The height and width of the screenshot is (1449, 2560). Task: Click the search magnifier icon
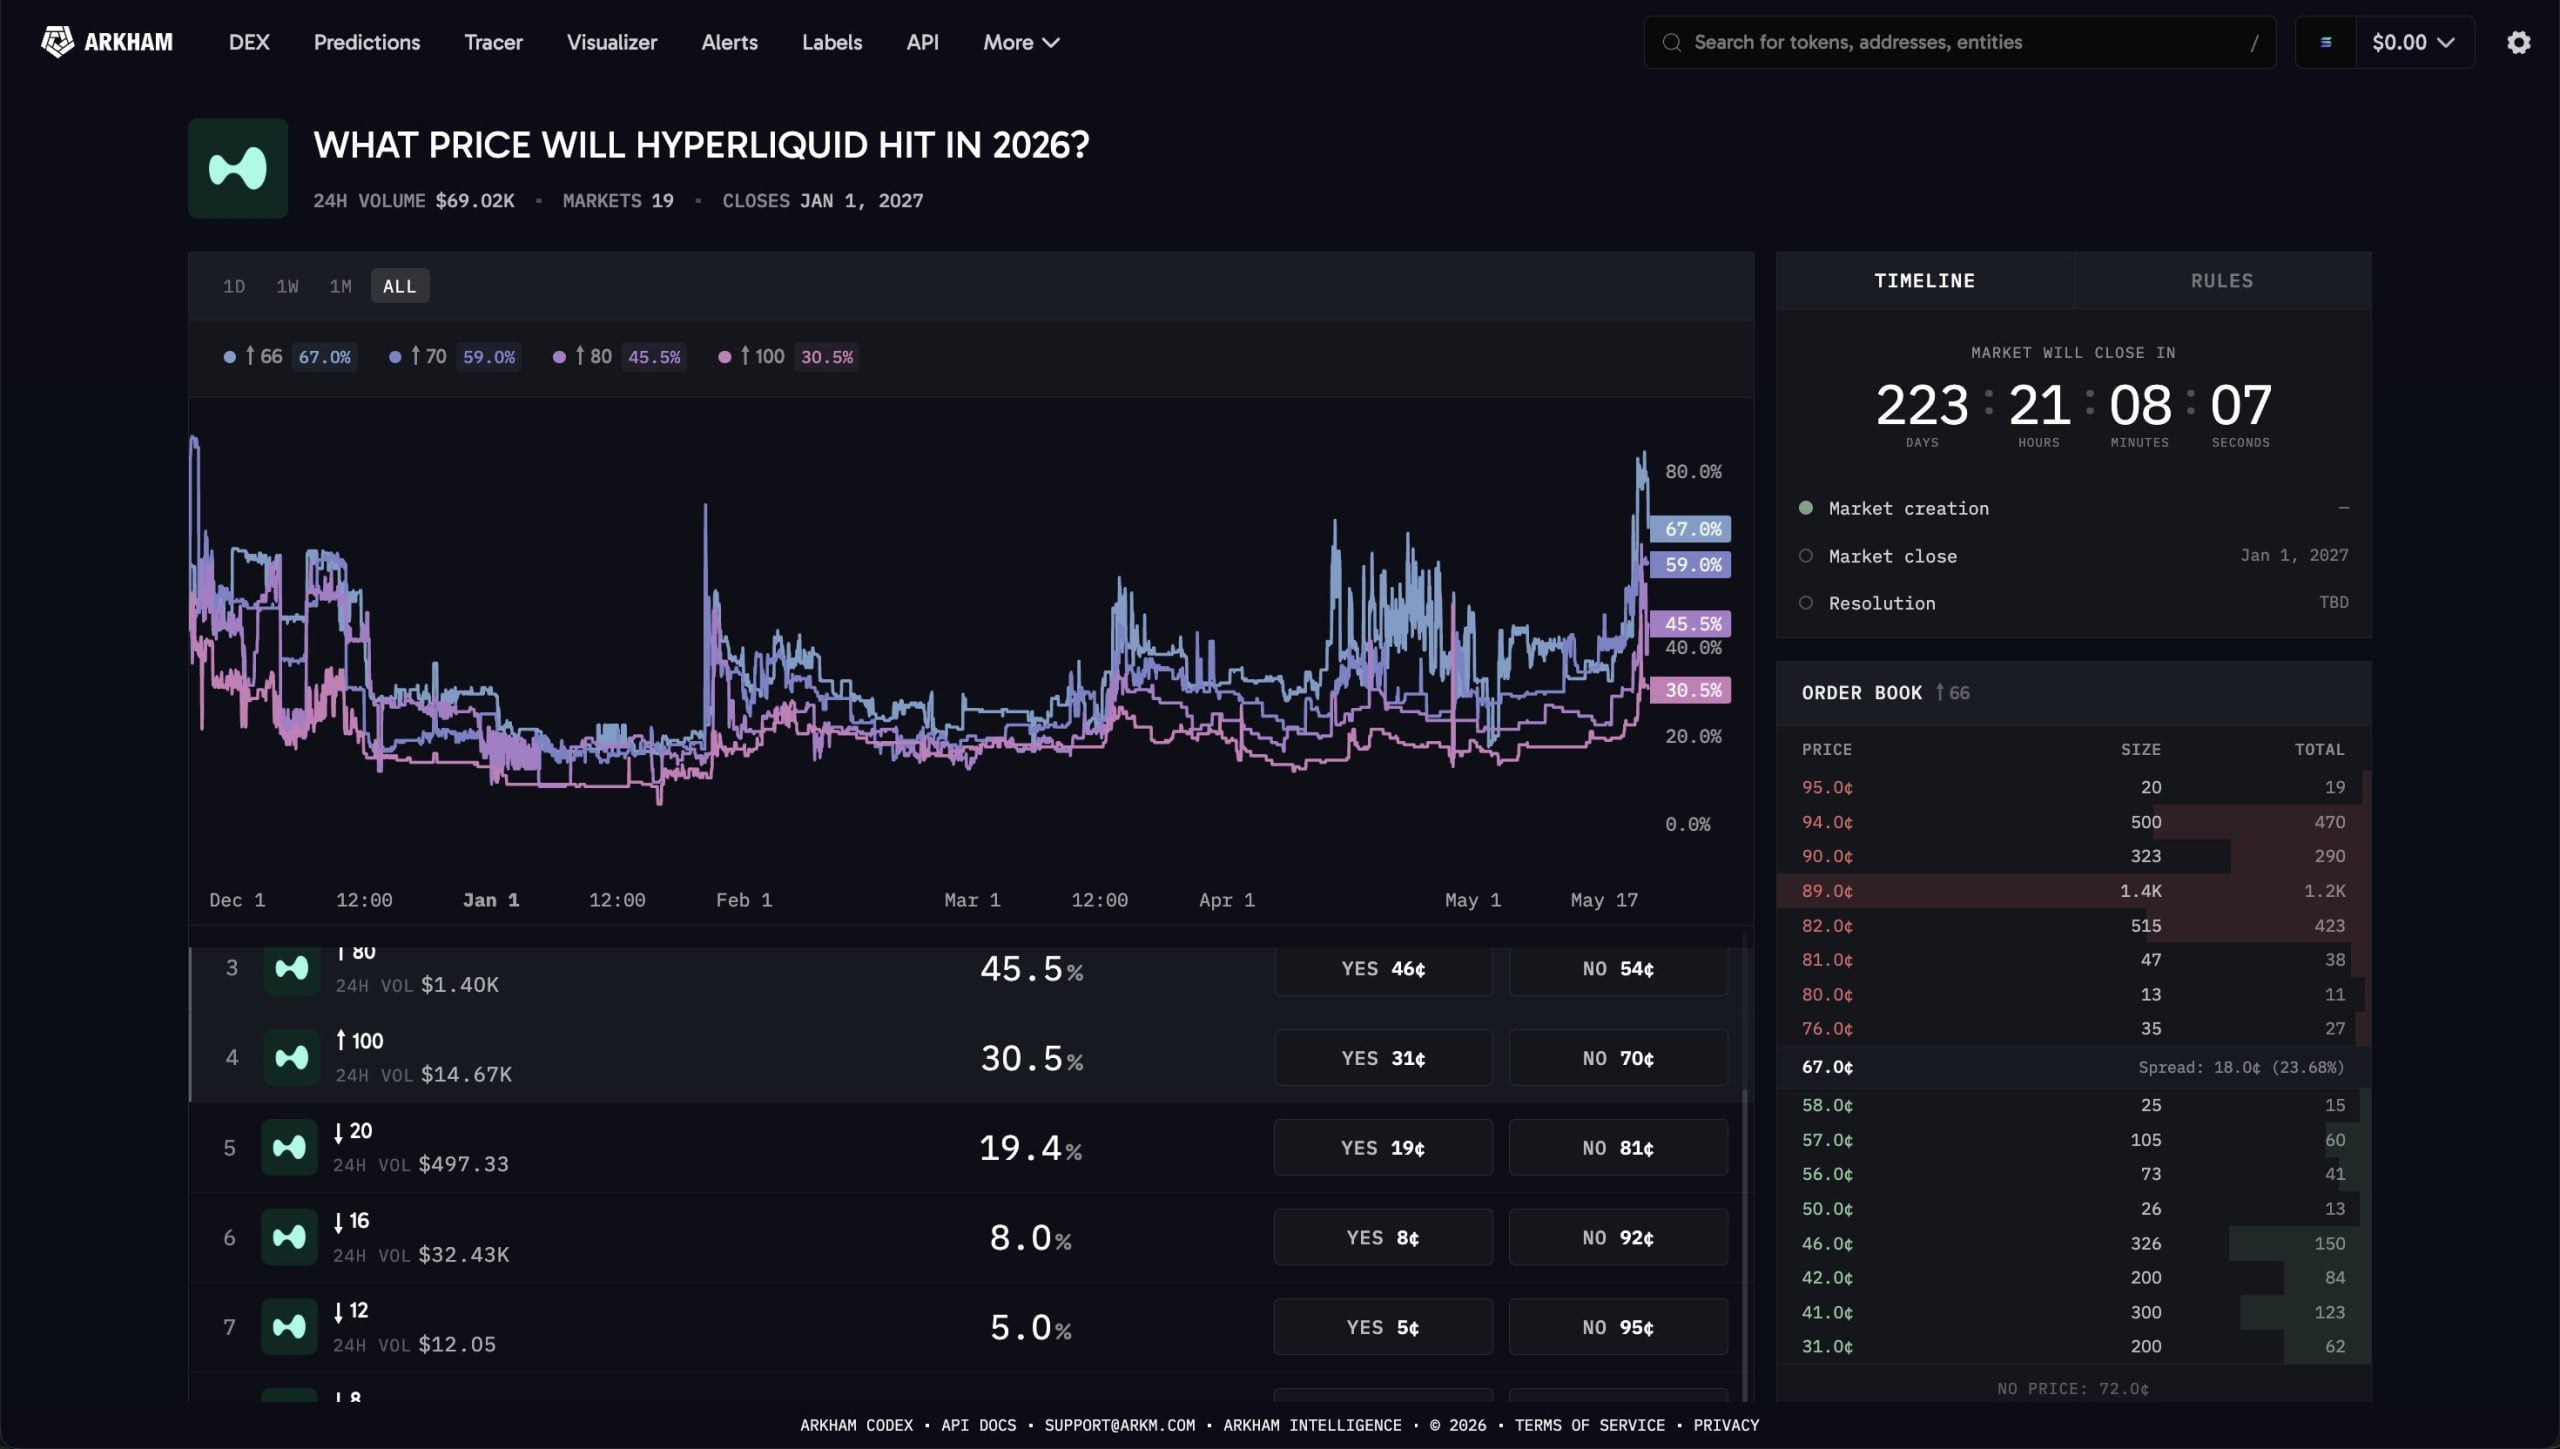pos(1671,42)
